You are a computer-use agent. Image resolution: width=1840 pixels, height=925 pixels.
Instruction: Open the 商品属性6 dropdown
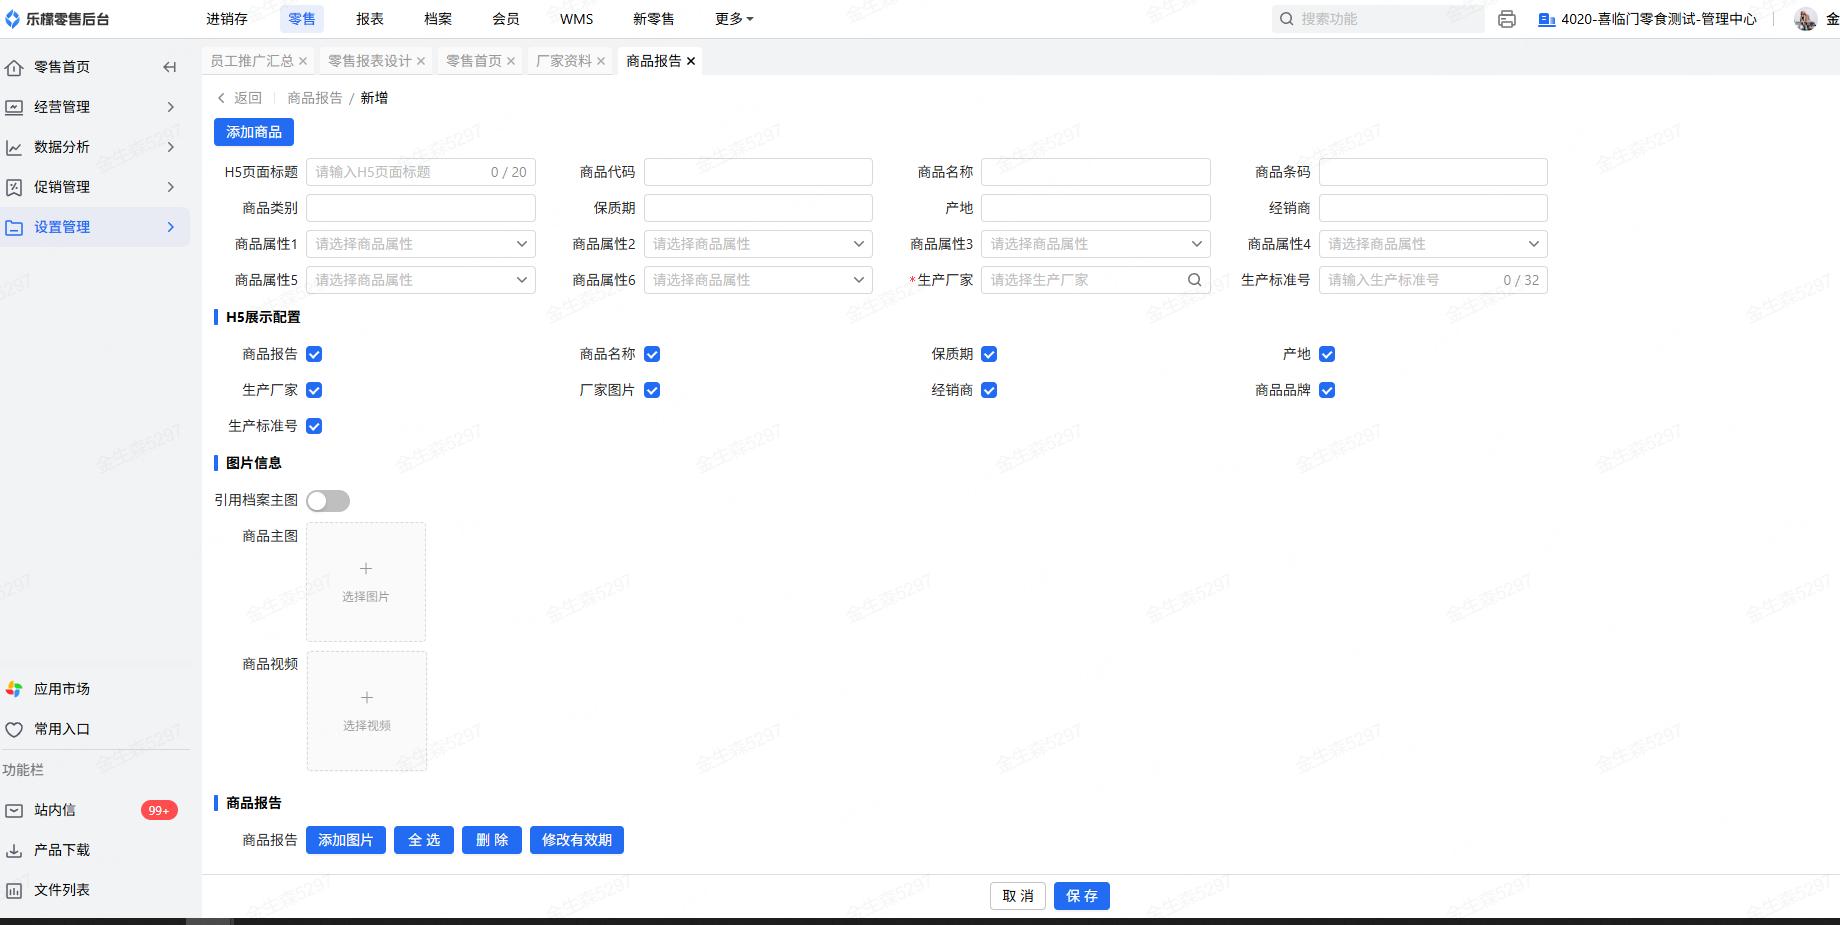pos(758,280)
